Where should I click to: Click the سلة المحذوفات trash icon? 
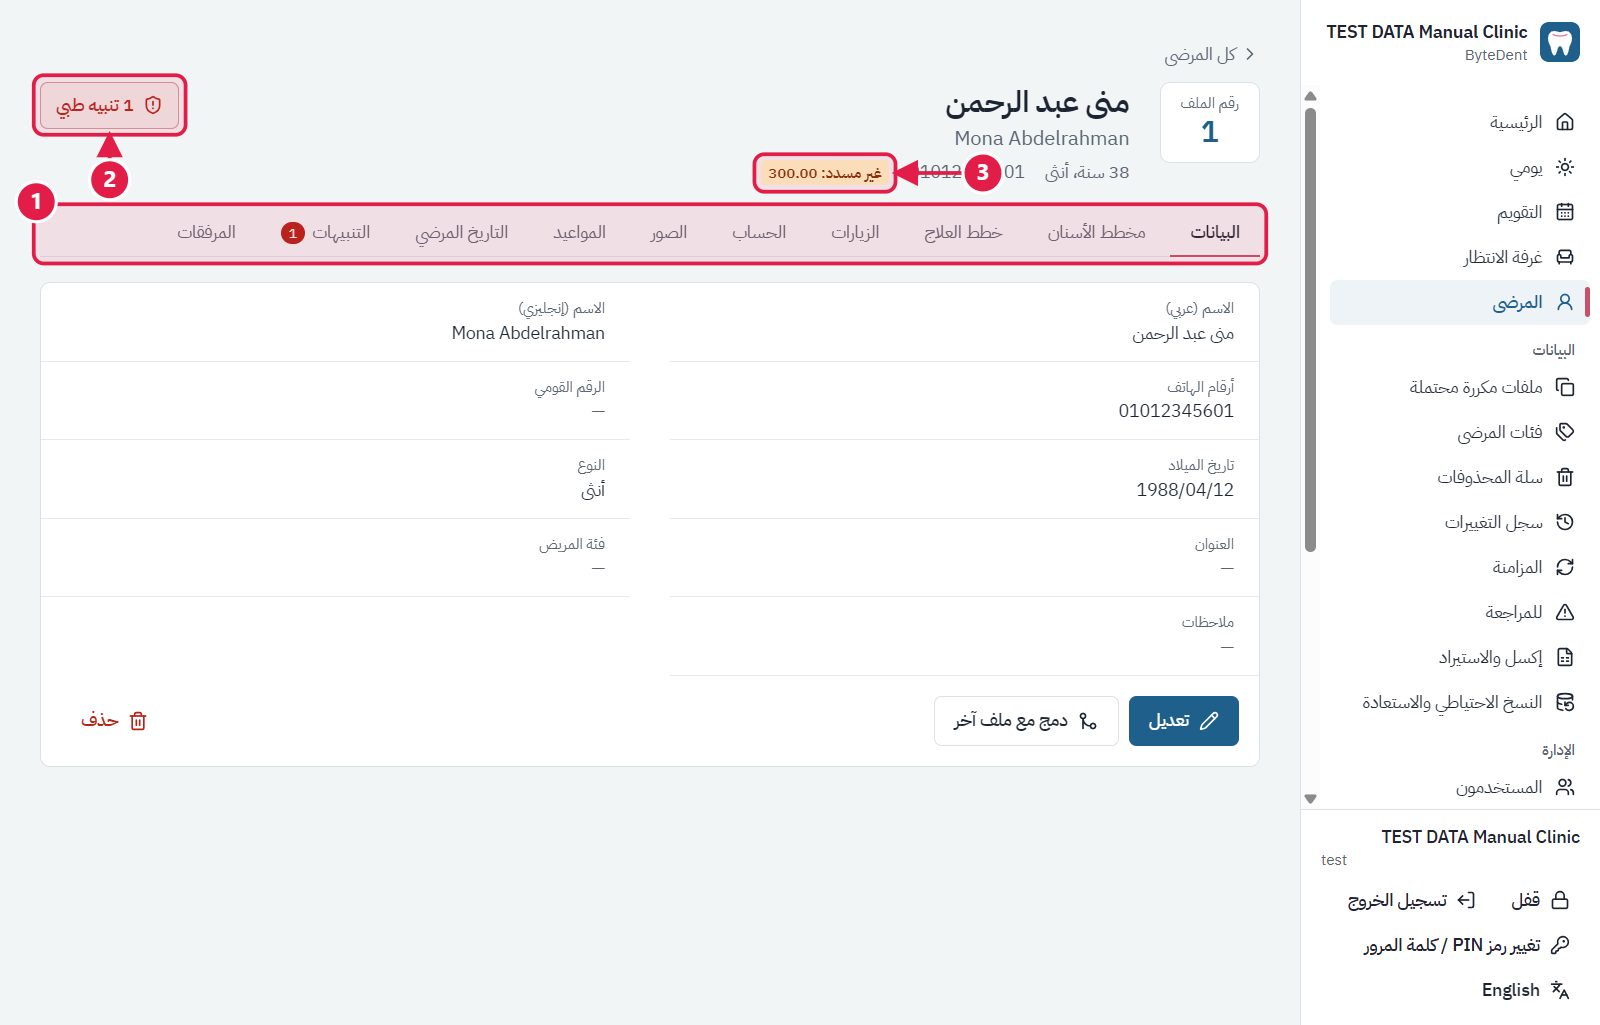(1565, 477)
